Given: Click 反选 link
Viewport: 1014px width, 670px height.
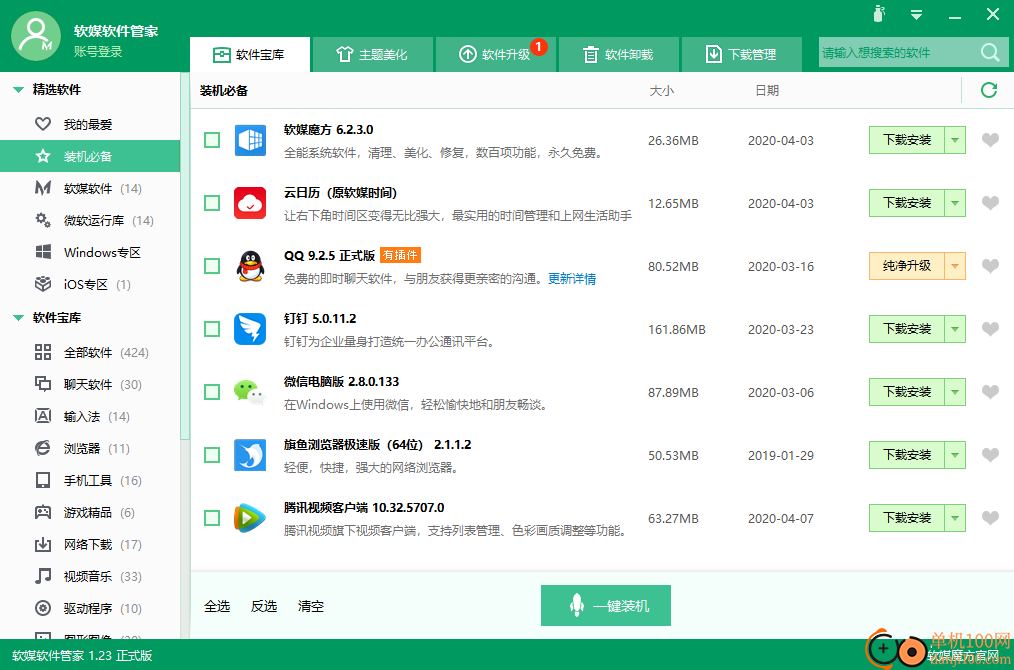Looking at the screenshot, I should 264,606.
